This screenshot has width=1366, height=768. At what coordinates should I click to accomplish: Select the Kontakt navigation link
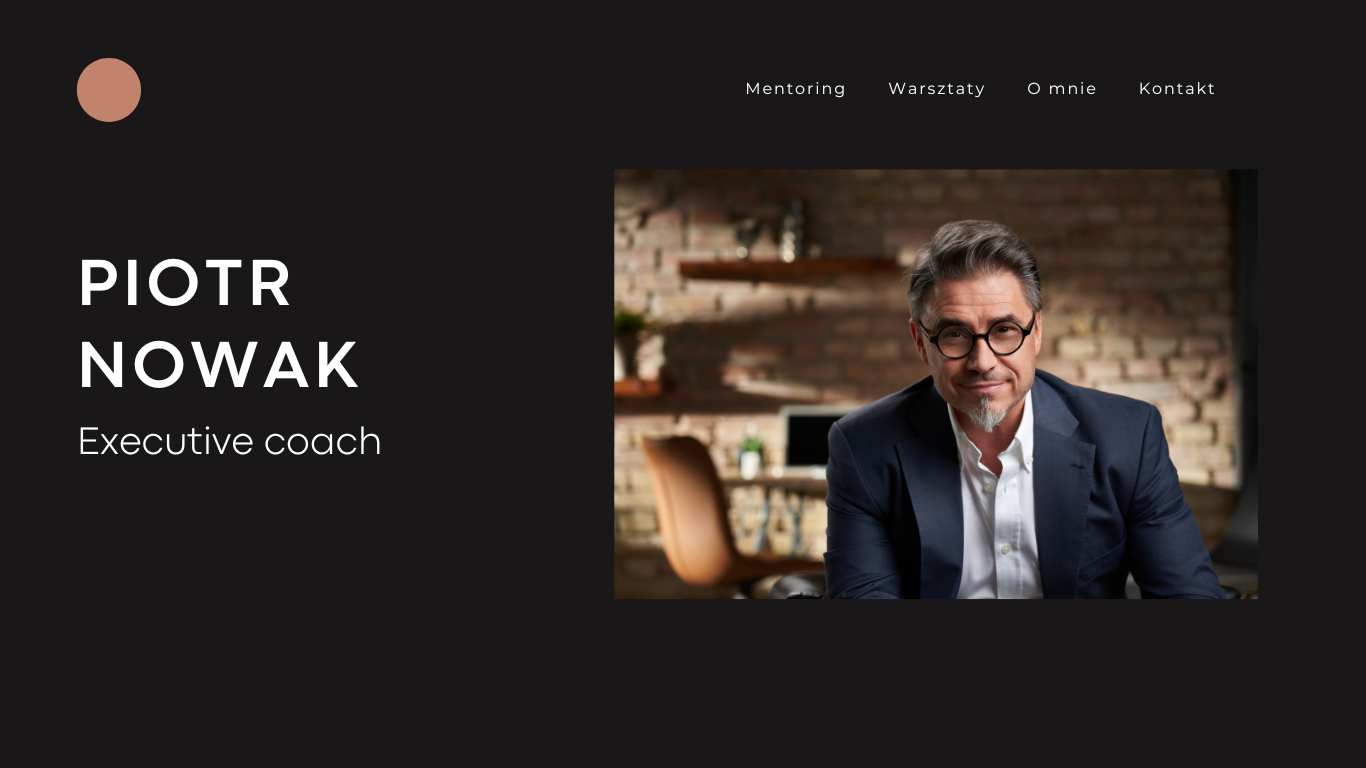click(x=1177, y=89)
